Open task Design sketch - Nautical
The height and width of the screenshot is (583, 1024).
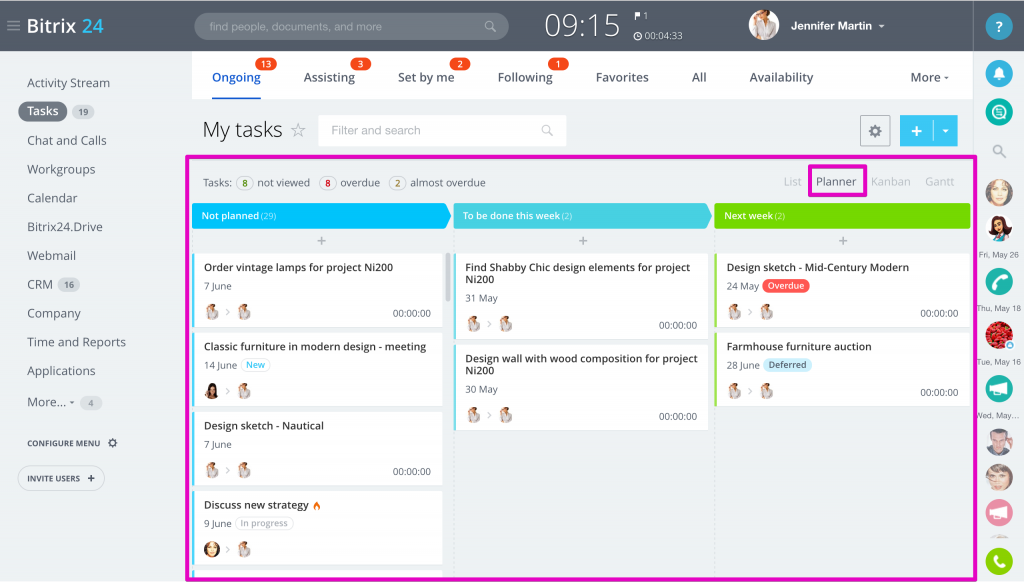coord(264,426)
